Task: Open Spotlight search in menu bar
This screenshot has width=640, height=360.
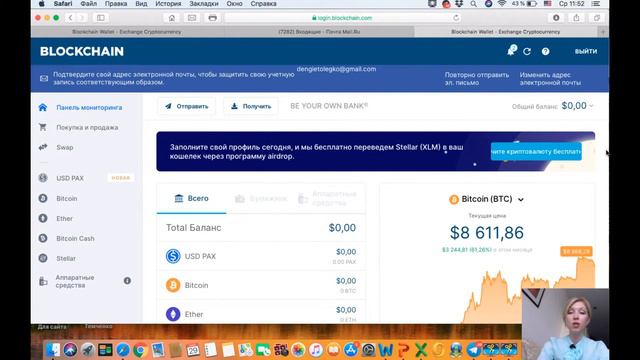Action: [x=473, y=4]
